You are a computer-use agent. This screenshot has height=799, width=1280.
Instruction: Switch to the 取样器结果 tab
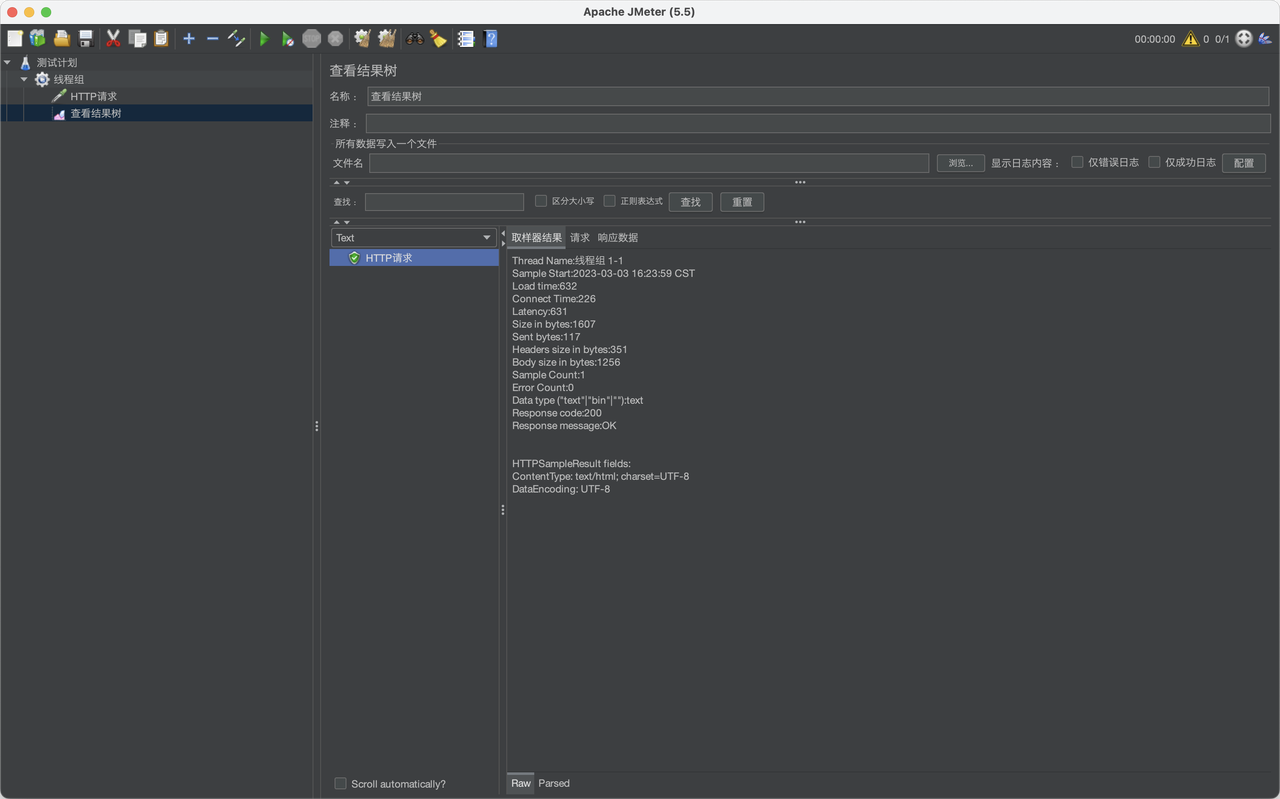point(537,238)
